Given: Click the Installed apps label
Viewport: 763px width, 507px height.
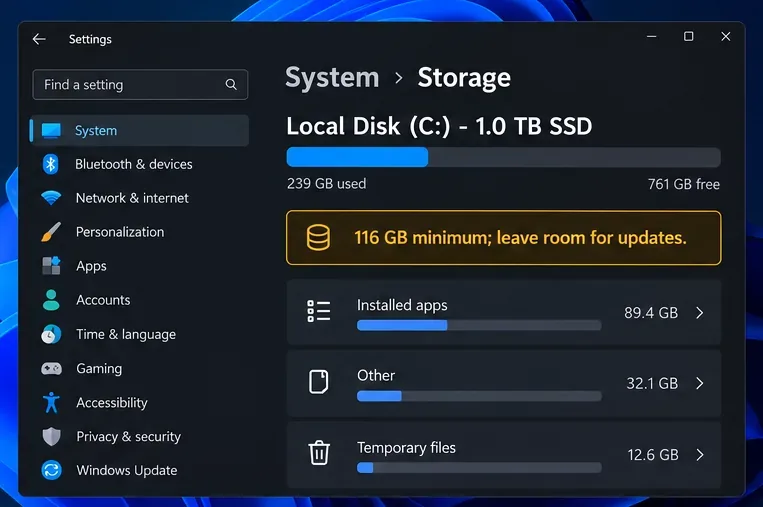Looking at the screenshot, I should pyautogui.click(x=402, y=305).
